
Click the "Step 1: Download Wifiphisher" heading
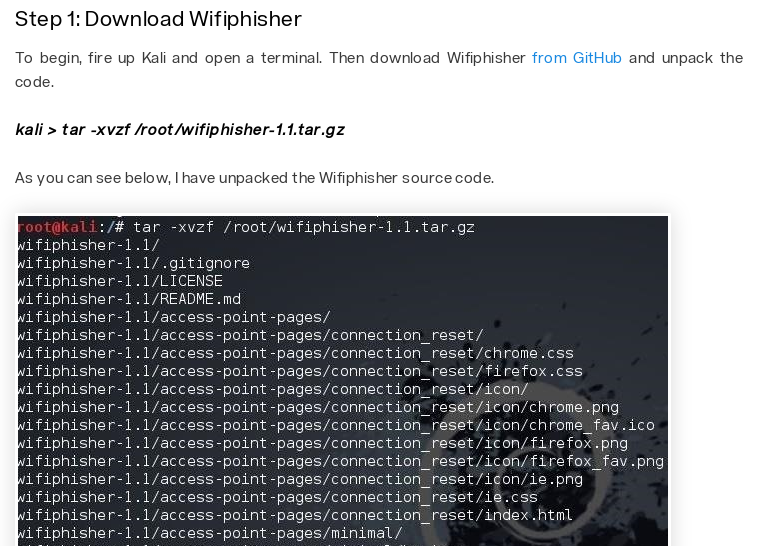point(158,19)
